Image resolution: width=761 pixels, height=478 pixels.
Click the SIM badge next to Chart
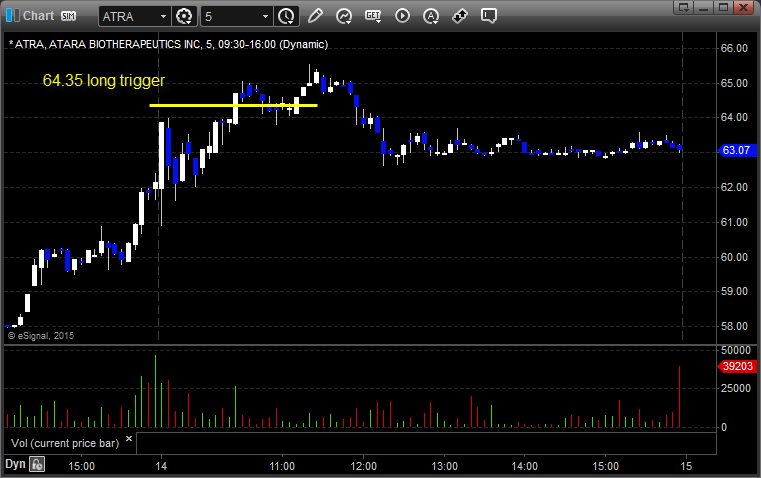[x=68, y=16]
